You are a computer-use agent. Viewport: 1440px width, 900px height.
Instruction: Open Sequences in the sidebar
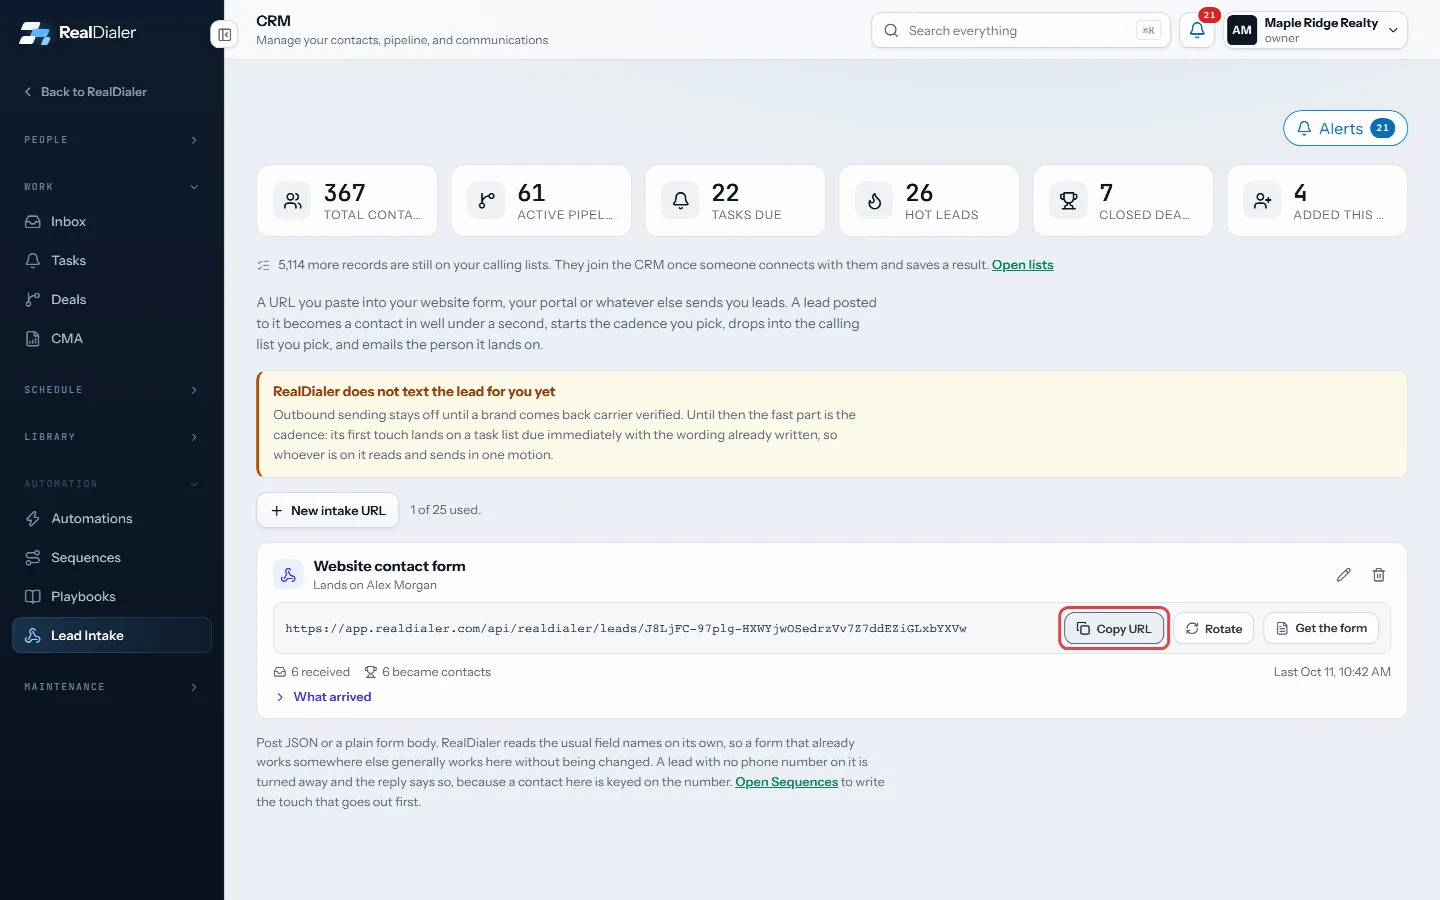pos(111,558)
